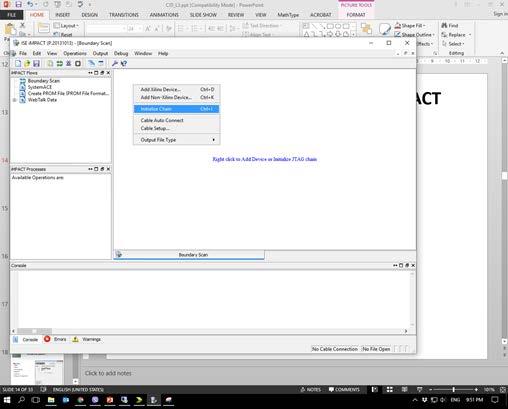
Task: Click the 'Click to add notes' field
Action: pyautogui.click(x=108, y=373)
